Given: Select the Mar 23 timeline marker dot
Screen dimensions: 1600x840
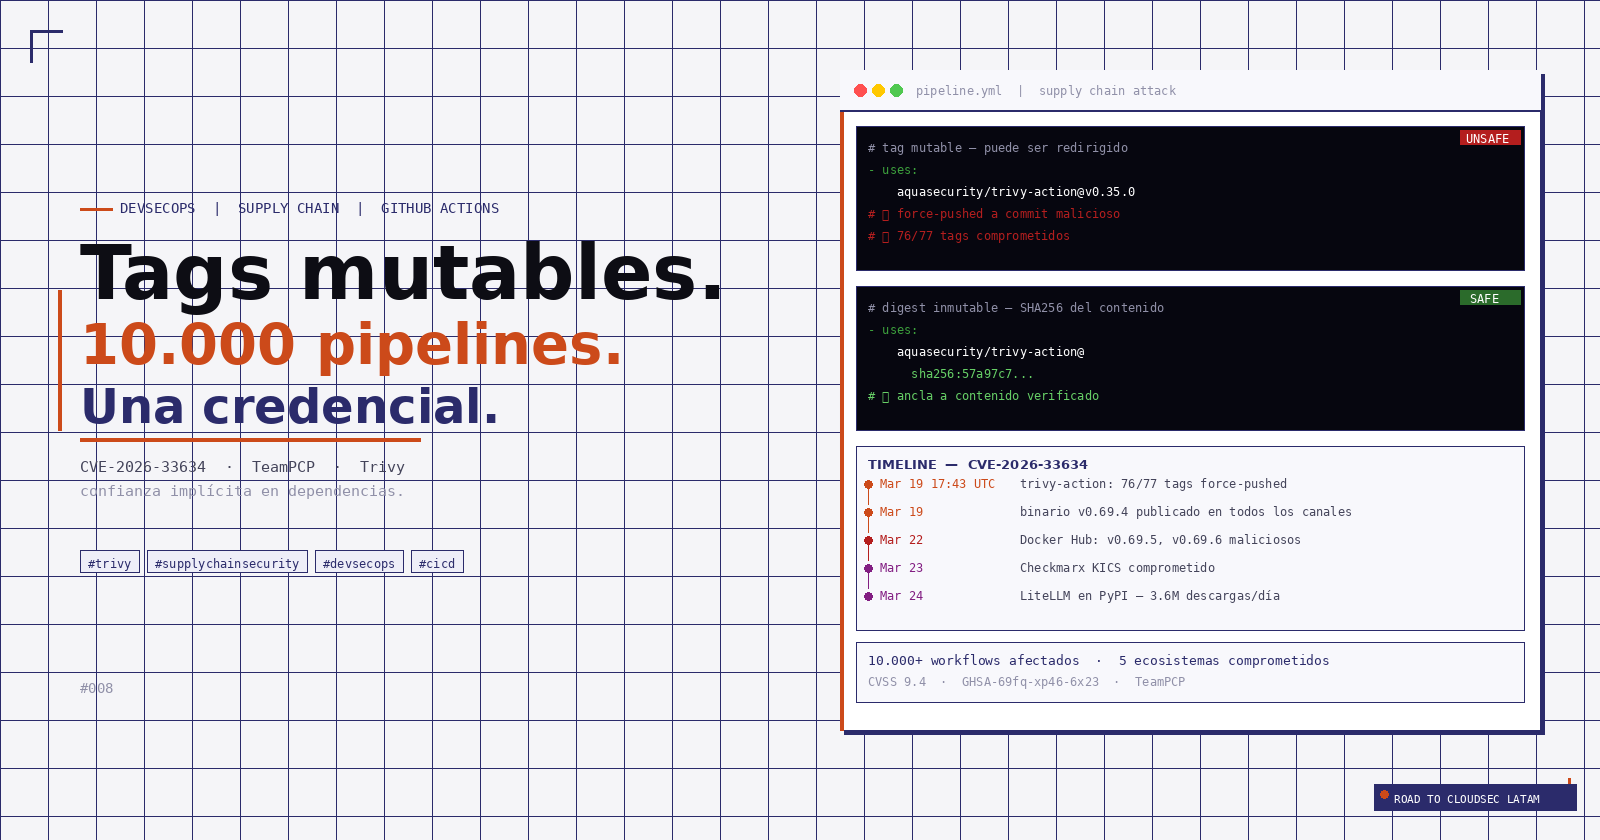Looking at the screenshot, I should coord(868,569).
